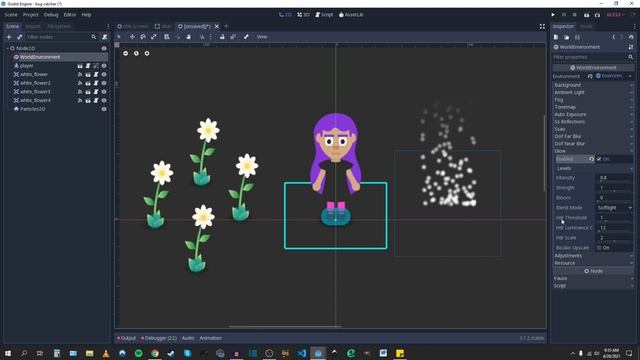This screenshot has width=640, height=360.
Task: Open the viewport View menu button
Action: click(x=262, y=37)
